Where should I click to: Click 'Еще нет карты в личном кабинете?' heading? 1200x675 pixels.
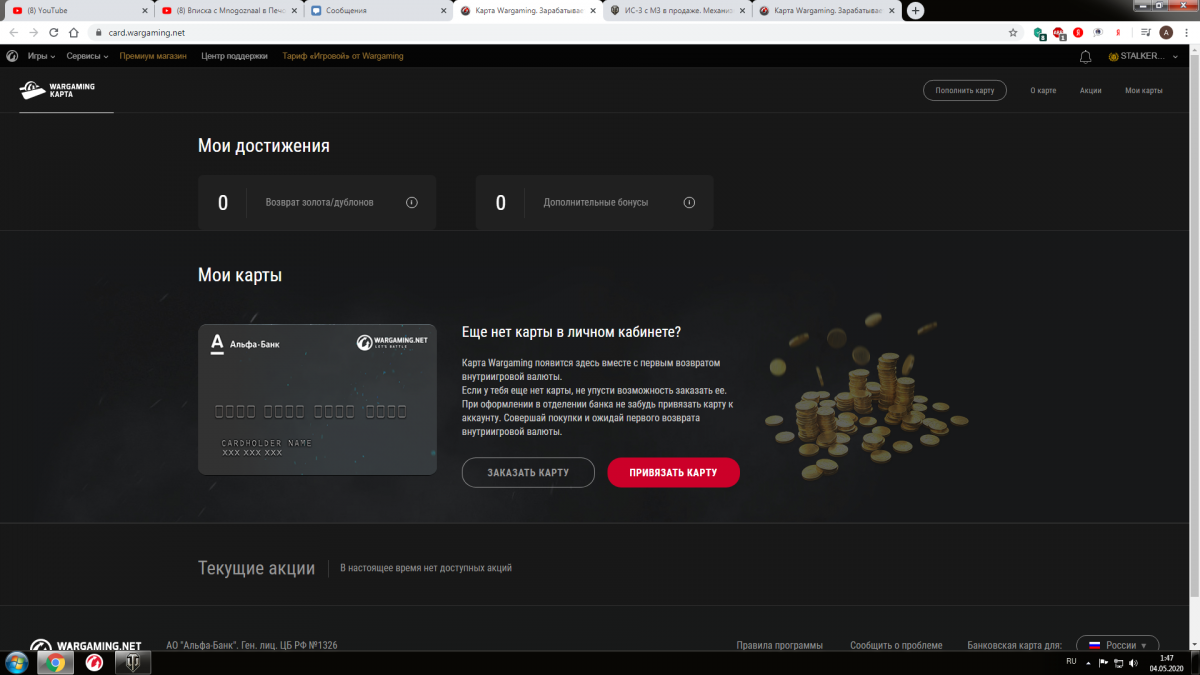(572, 332)
